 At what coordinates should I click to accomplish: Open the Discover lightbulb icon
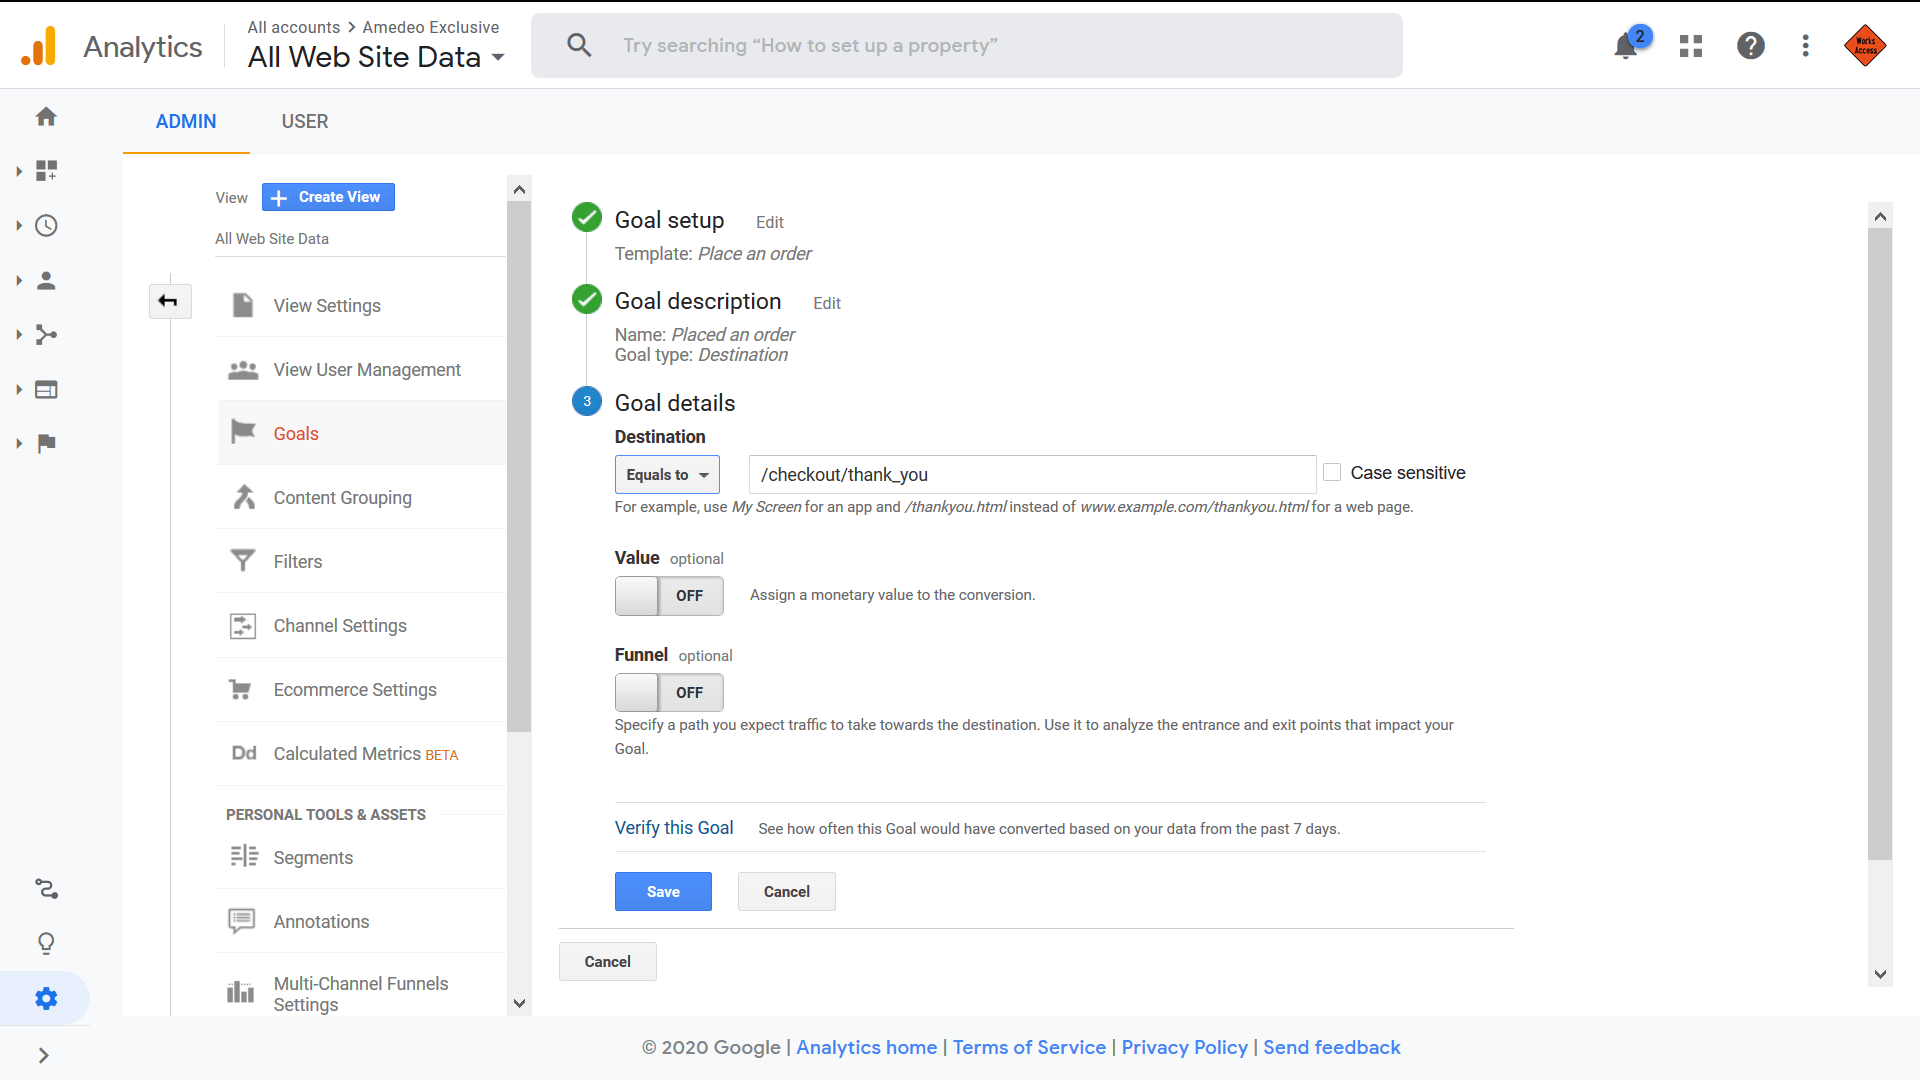click(46, 943)
